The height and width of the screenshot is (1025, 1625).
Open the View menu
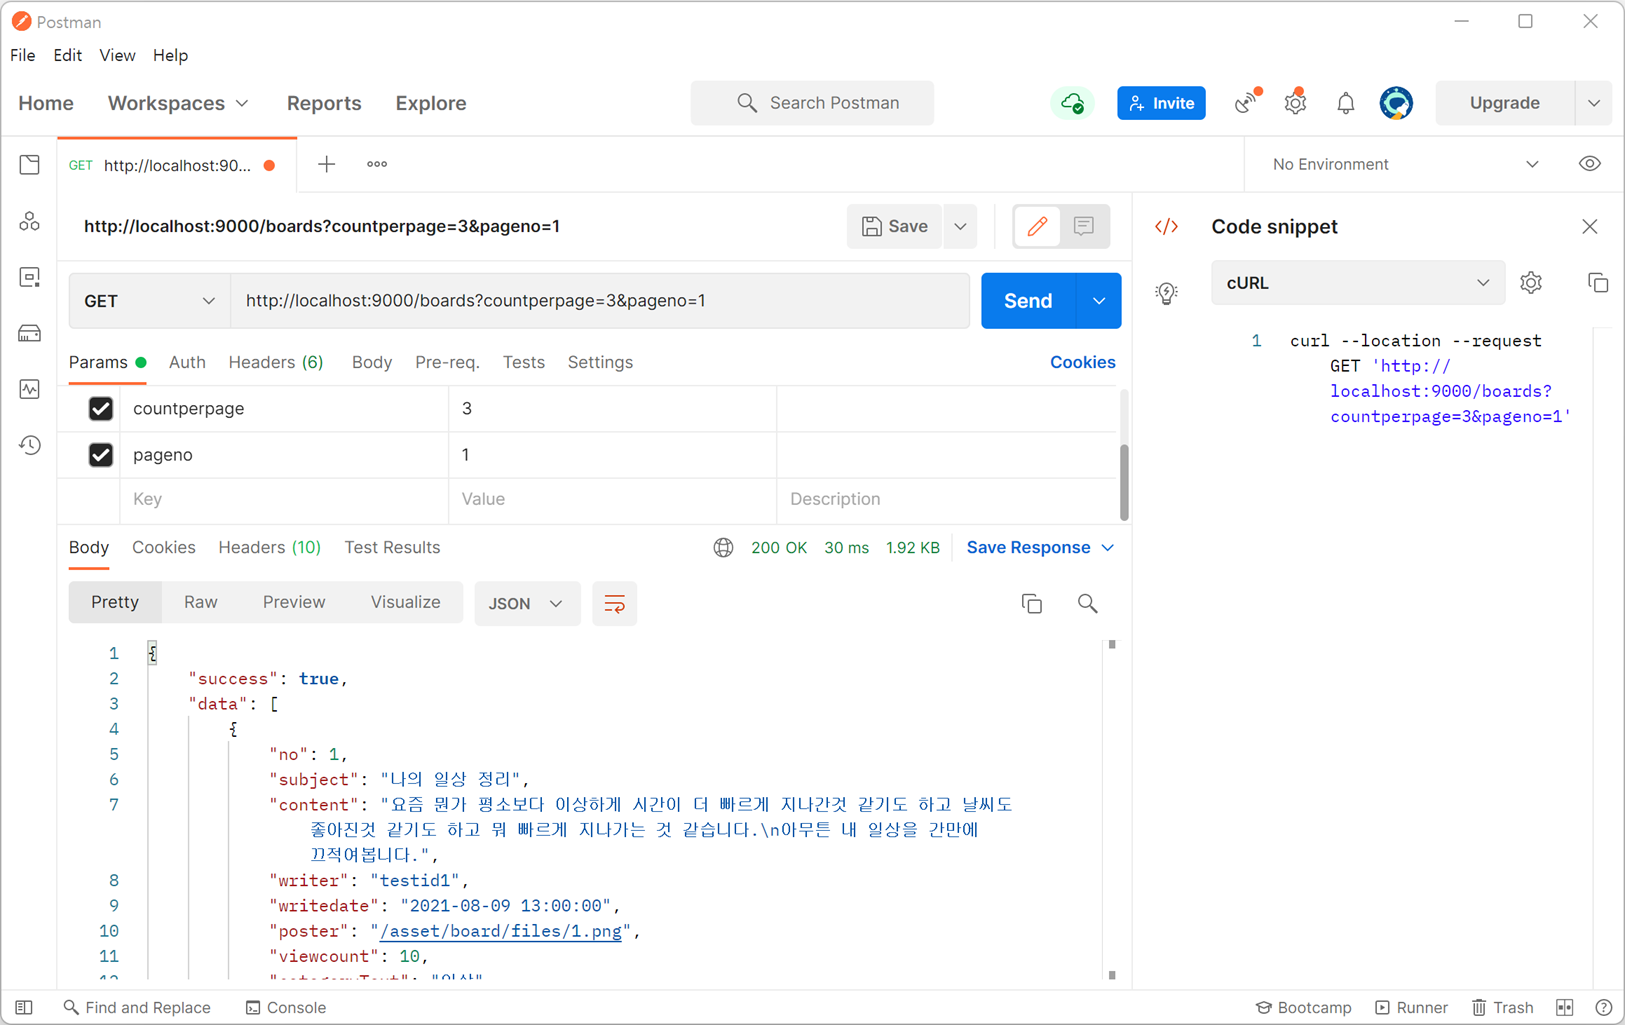tap(117, 55)
